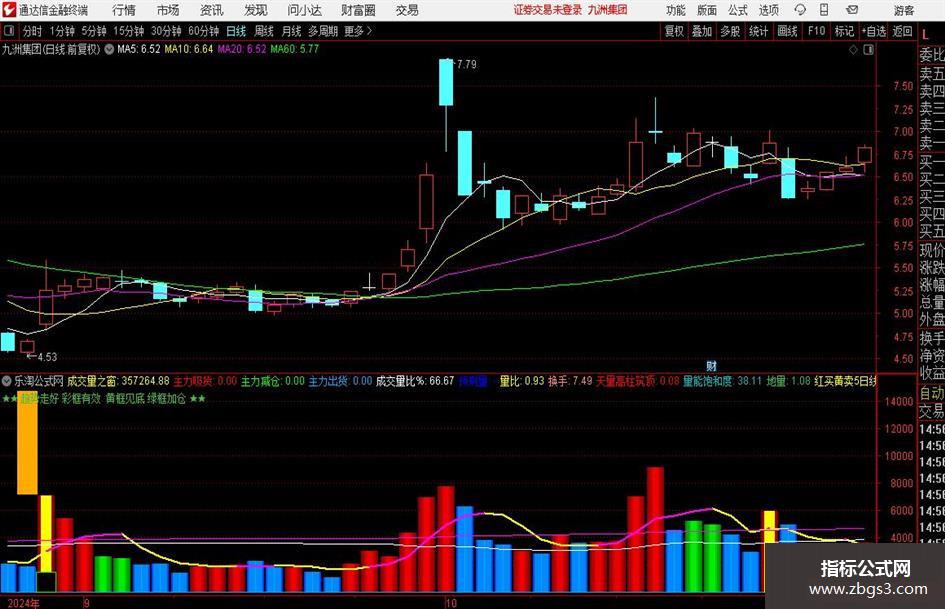Switch to 月线 monthly period

(291, 31)
